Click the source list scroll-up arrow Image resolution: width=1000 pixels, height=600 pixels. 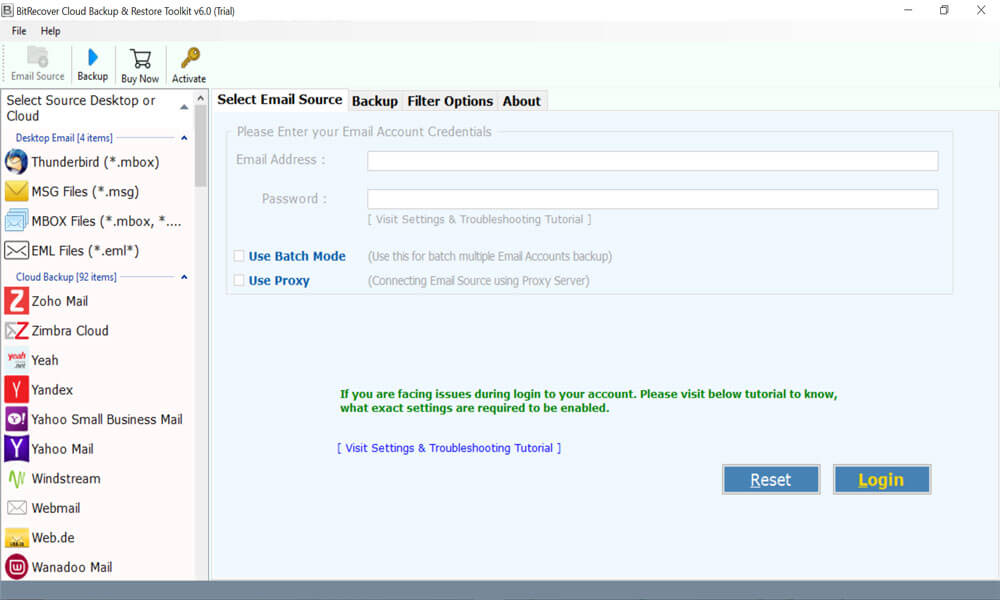201,98
